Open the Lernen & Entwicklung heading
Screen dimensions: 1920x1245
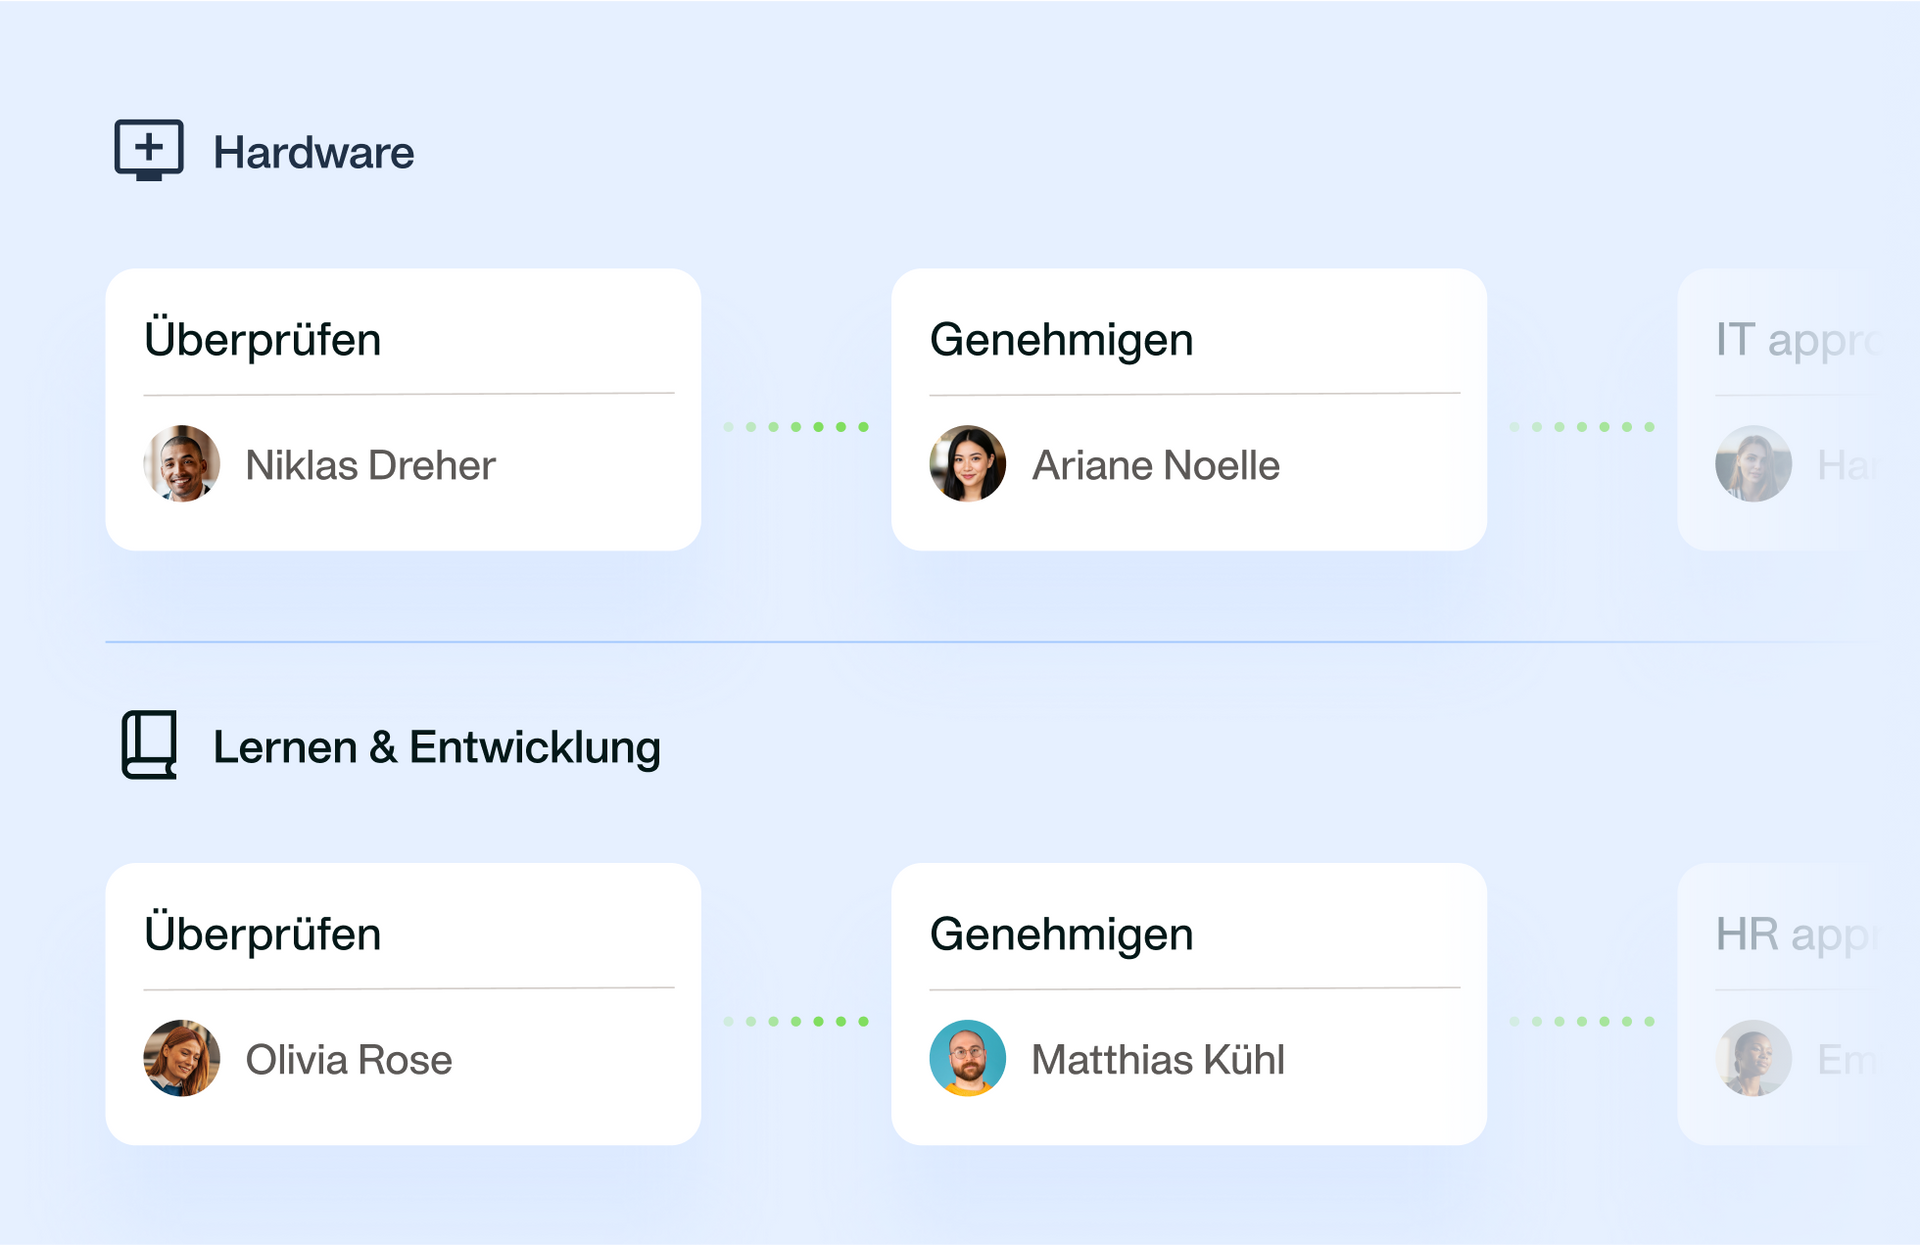point(437,747)
